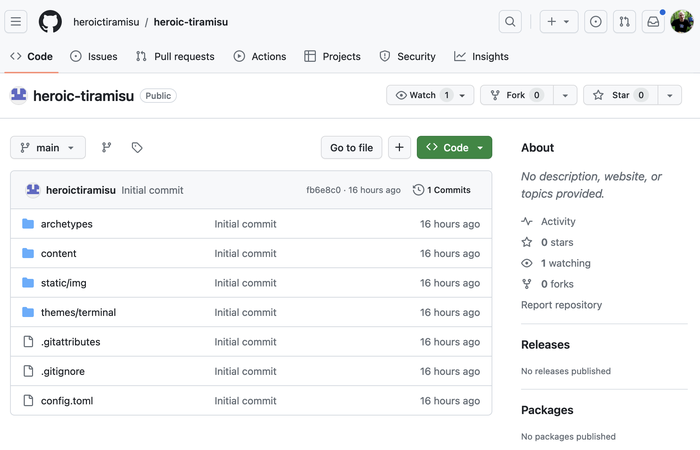Go to GitHub home via Octocat logo

(x=50, y=21)
